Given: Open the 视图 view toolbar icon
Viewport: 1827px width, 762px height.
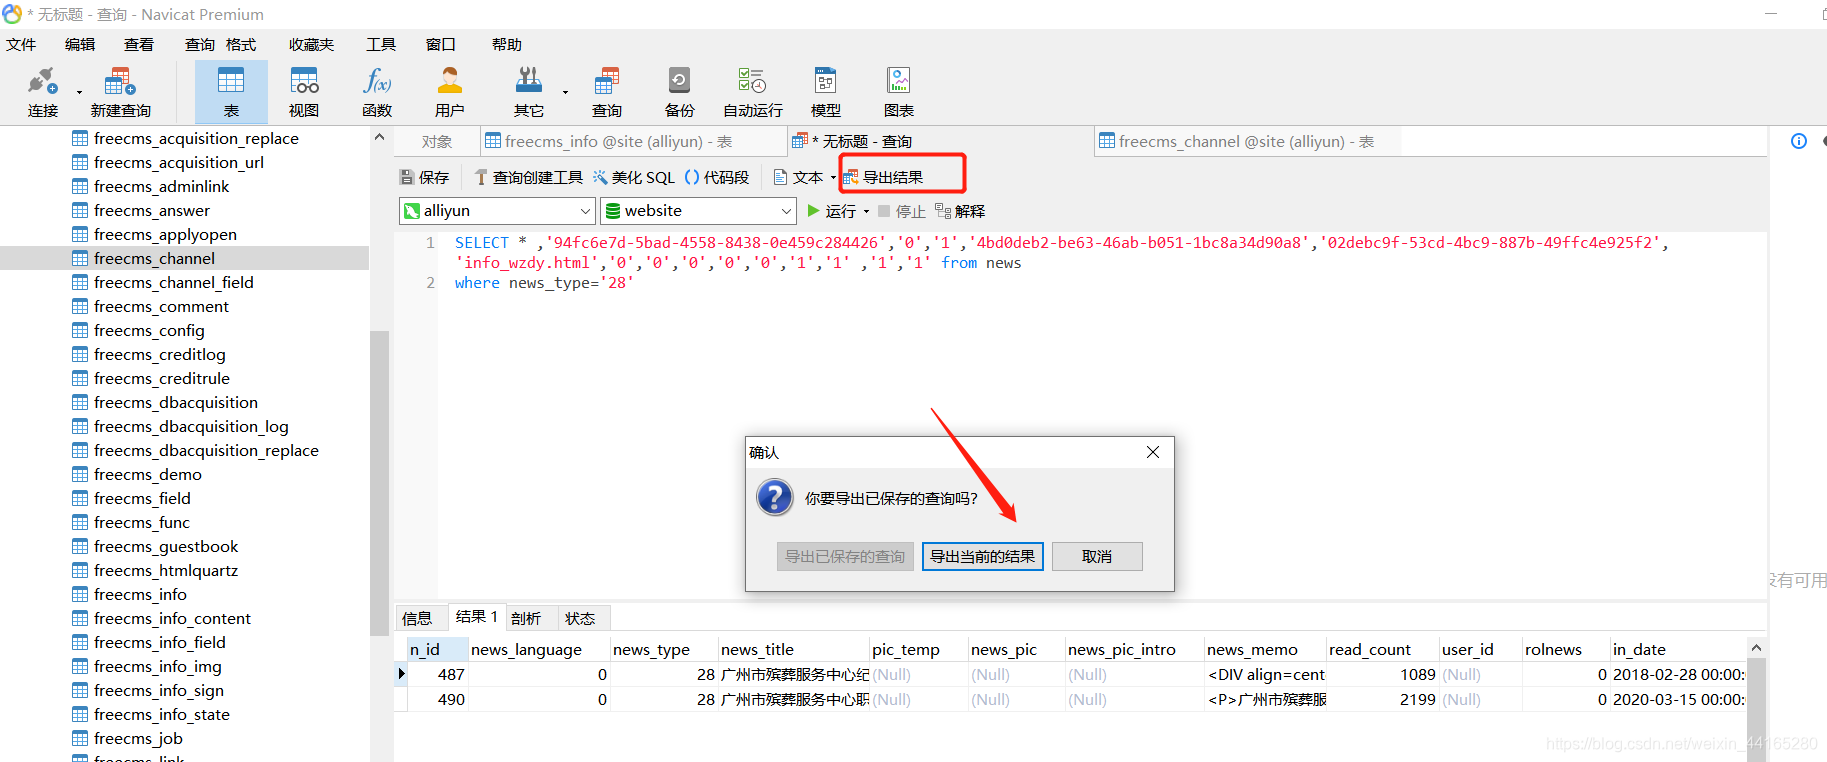Looking at the screenshot, I should (304, 92).
